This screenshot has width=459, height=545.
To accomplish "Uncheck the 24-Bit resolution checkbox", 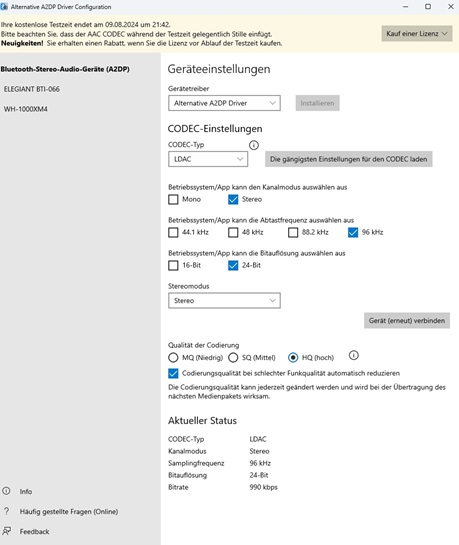I will [x=233, y=265].
